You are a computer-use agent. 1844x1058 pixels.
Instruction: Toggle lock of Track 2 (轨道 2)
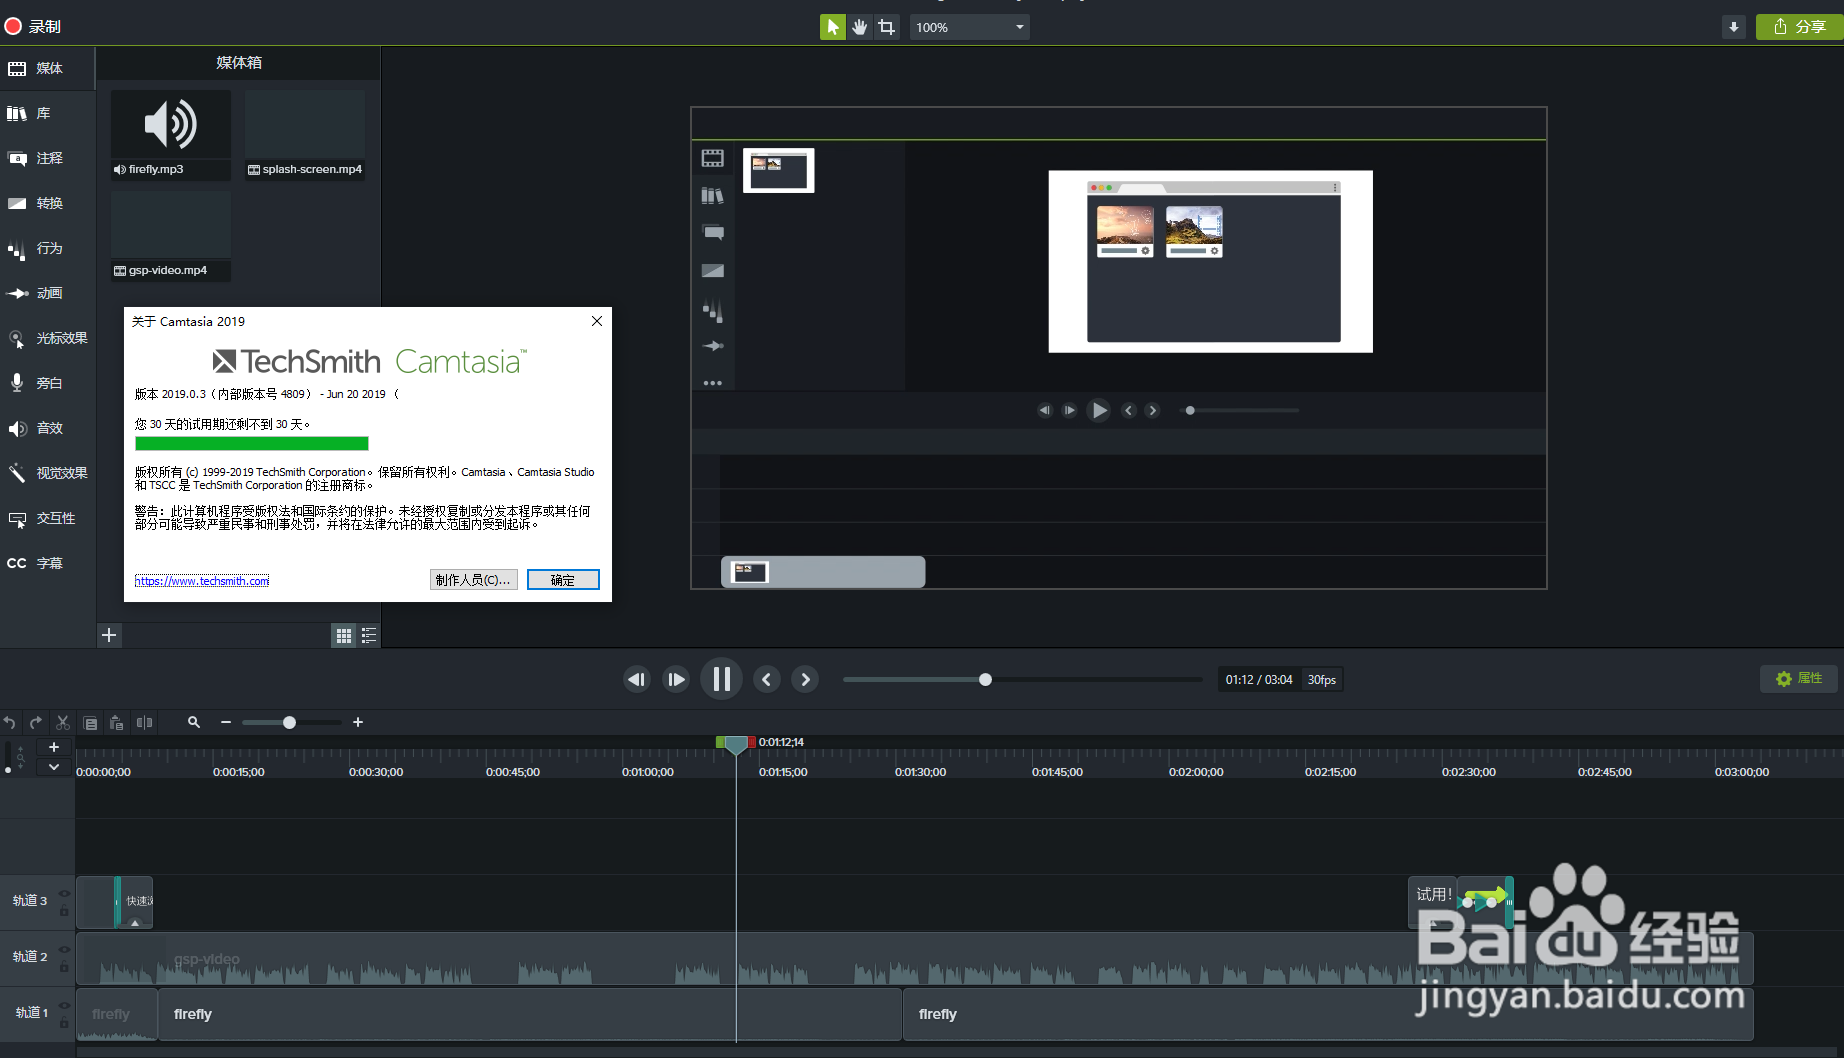coord(64,967)
